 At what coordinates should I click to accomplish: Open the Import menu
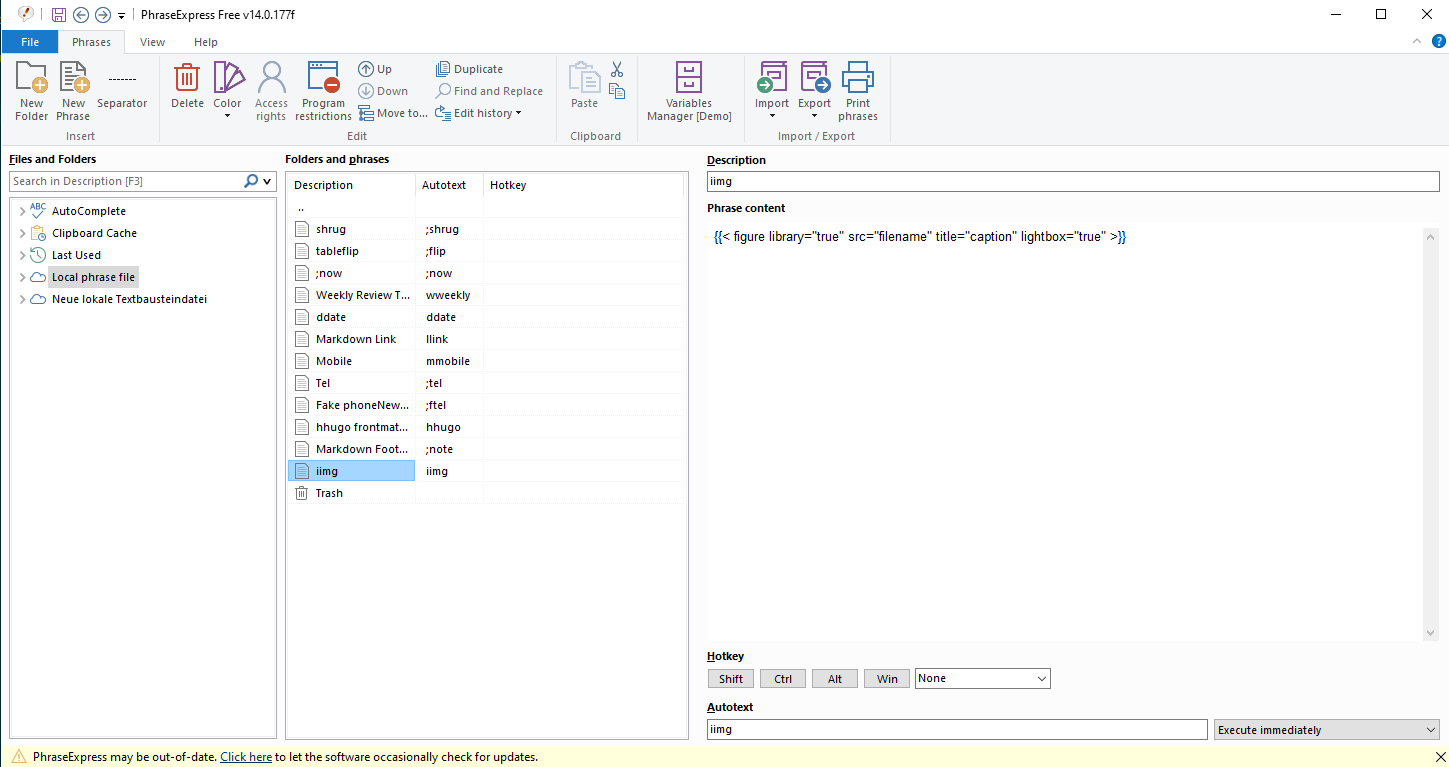(772, 91)
